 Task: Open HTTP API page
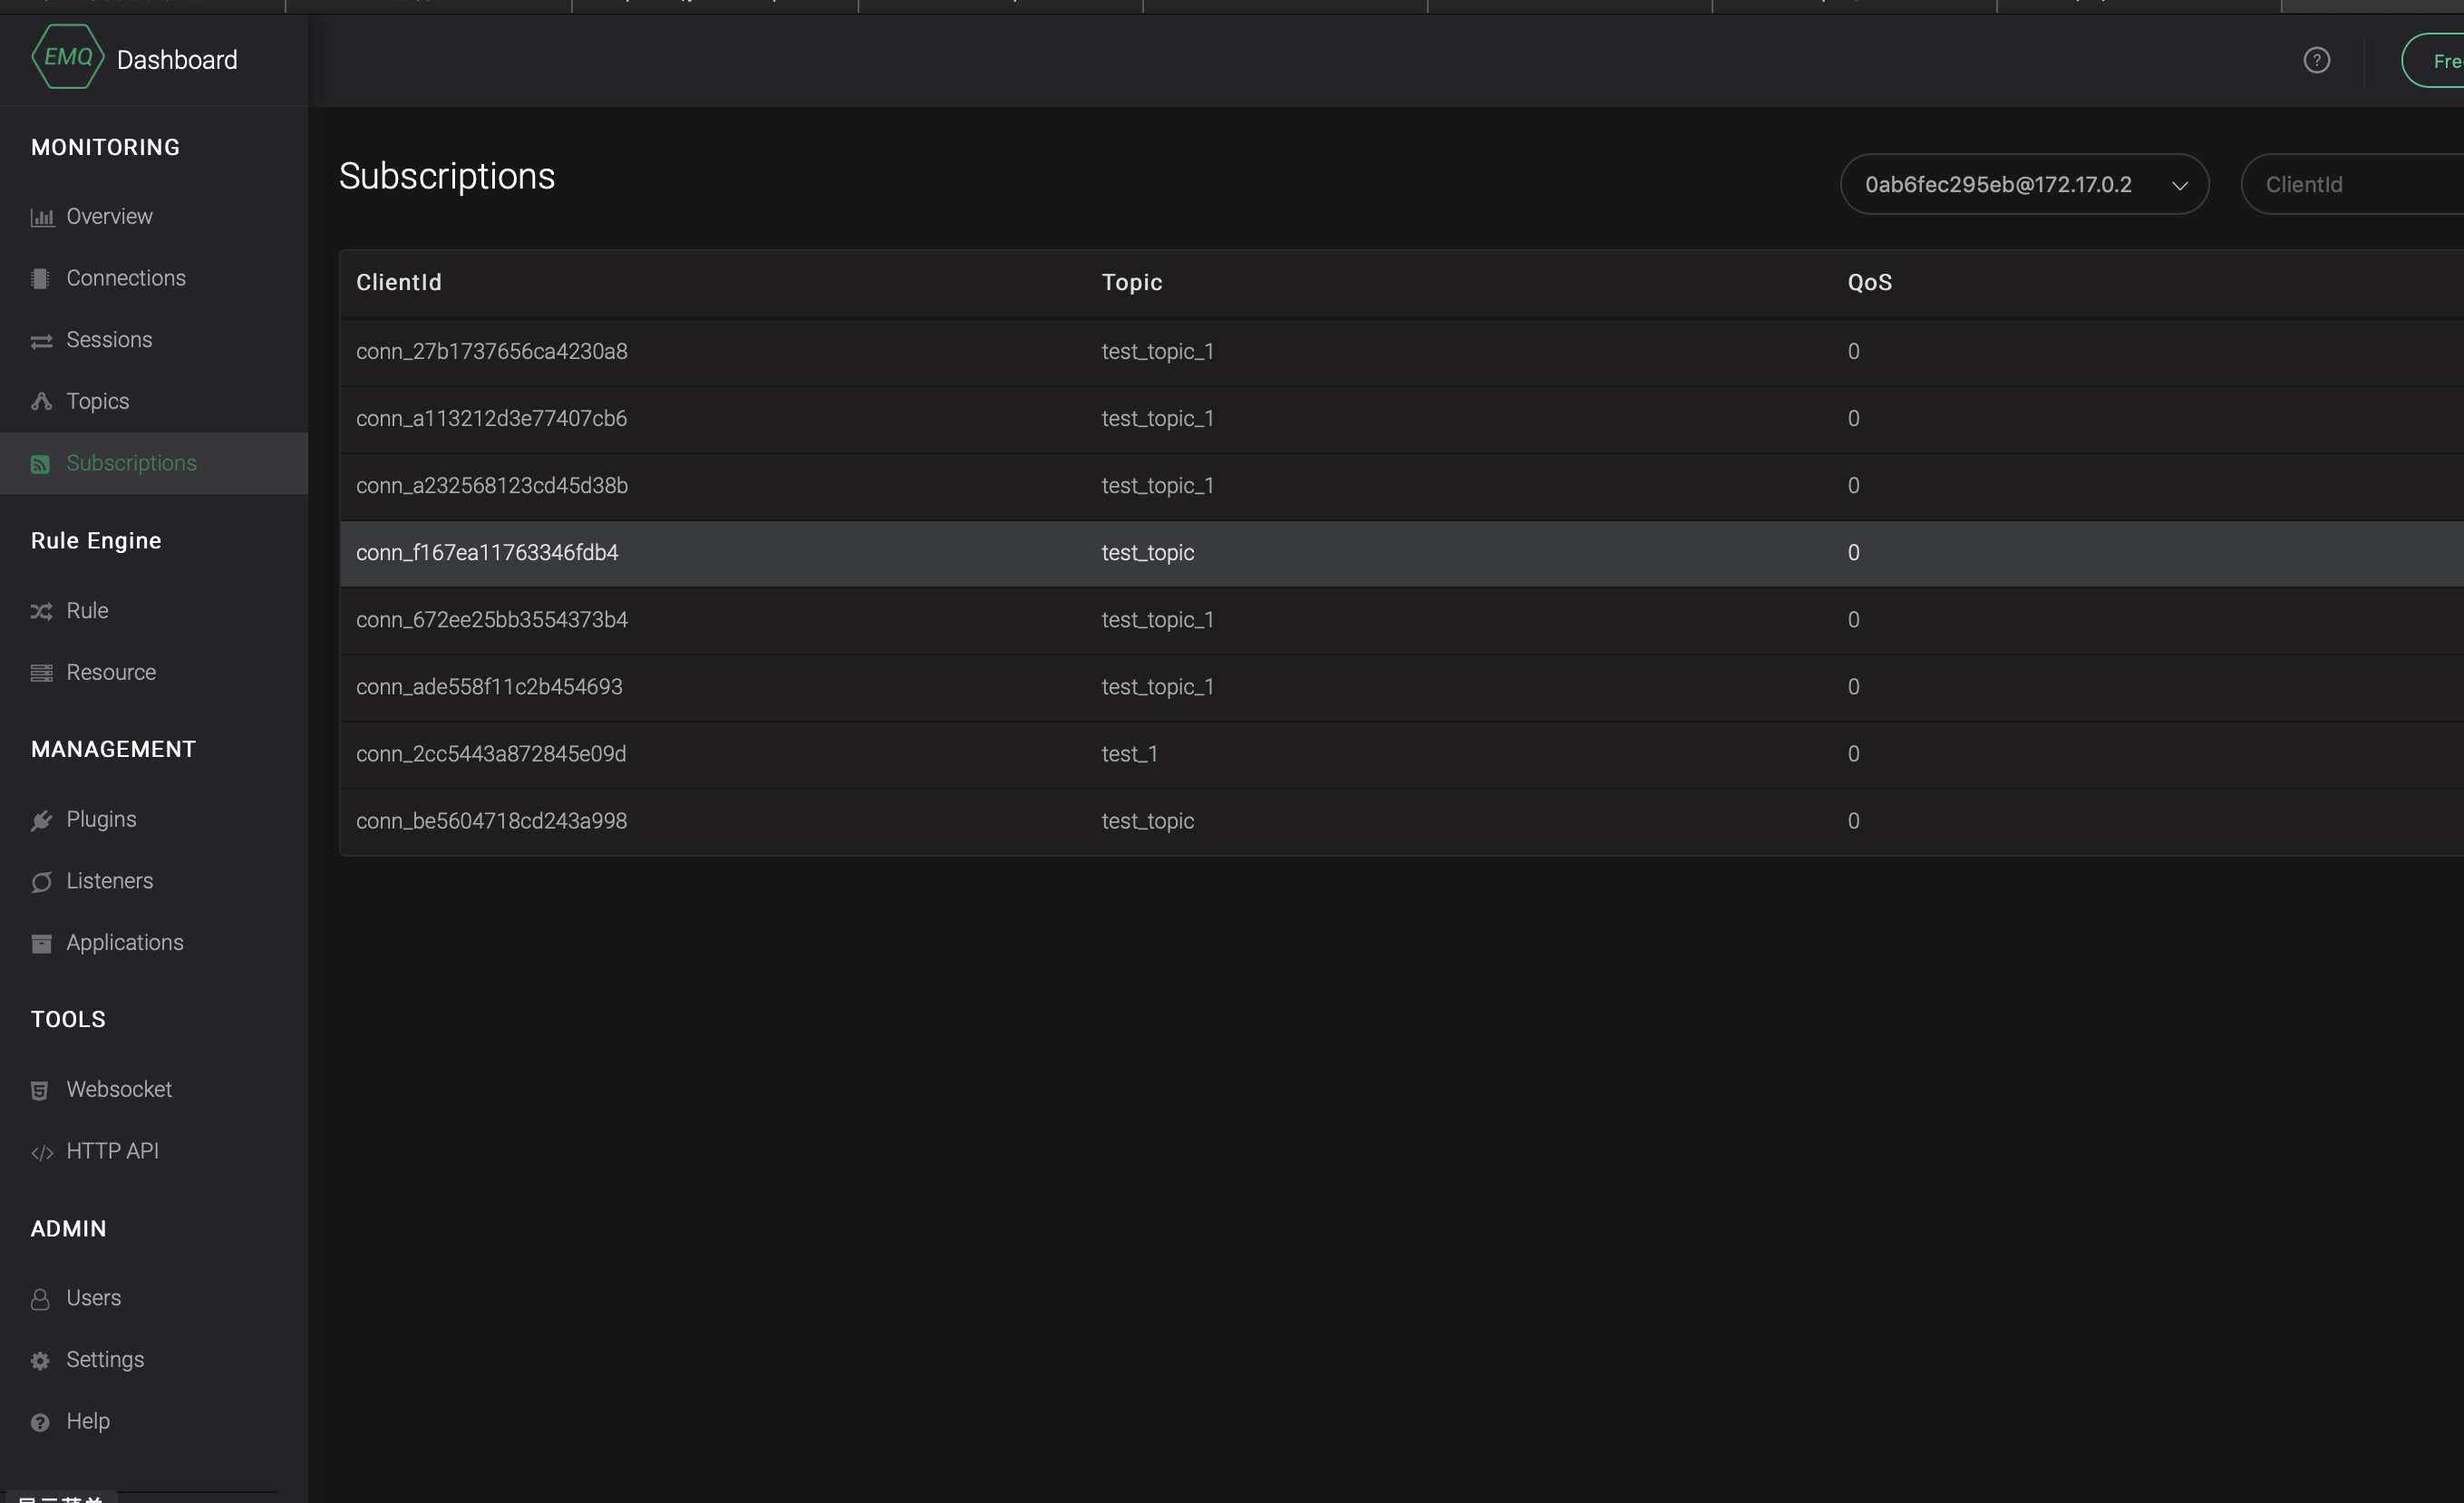(112, 1151)
